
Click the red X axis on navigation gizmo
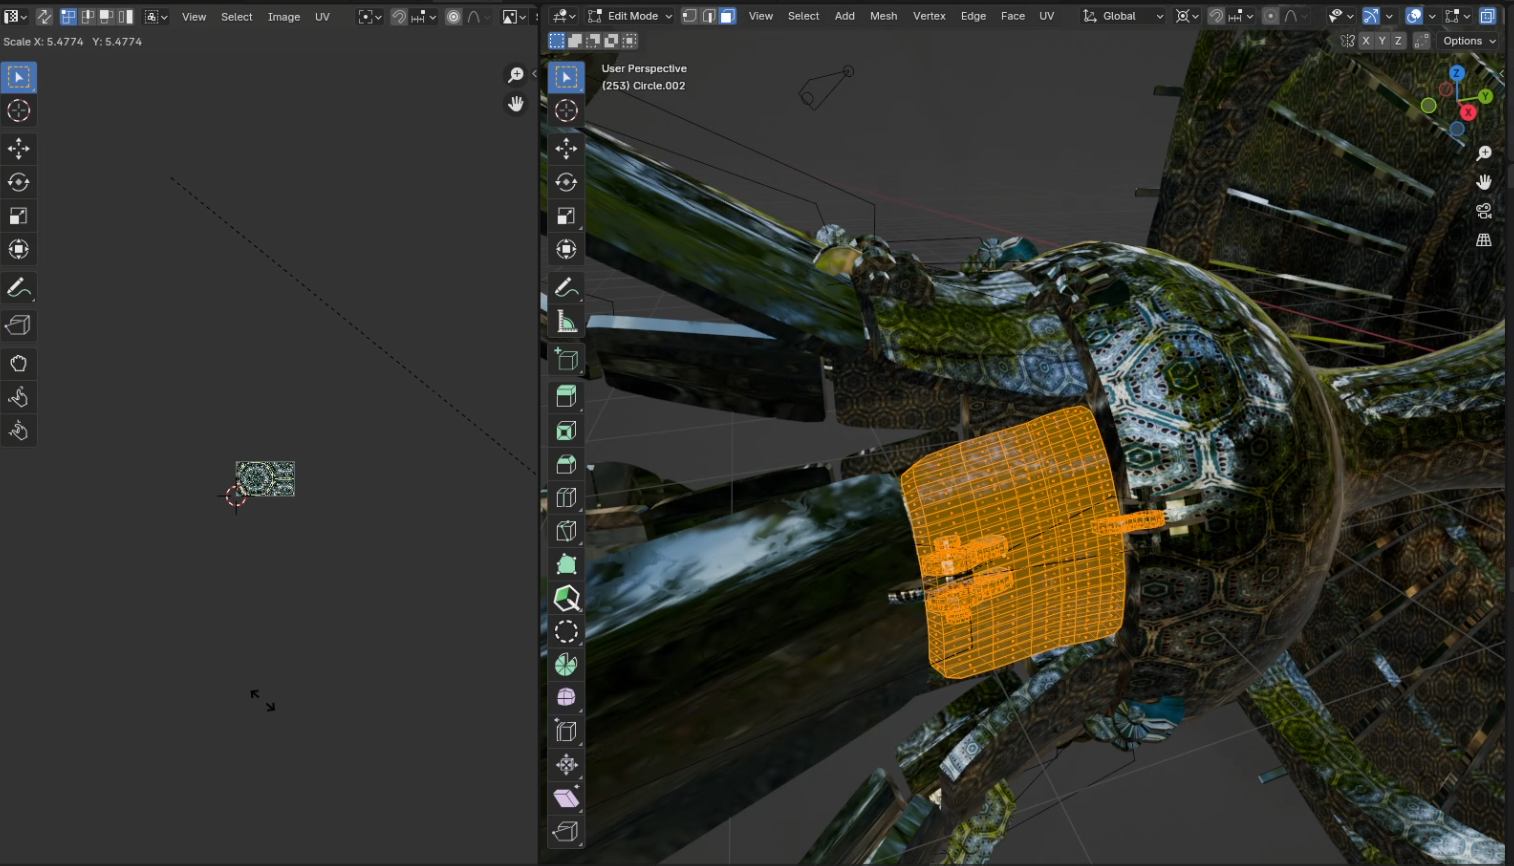(x=1468, y=112)
